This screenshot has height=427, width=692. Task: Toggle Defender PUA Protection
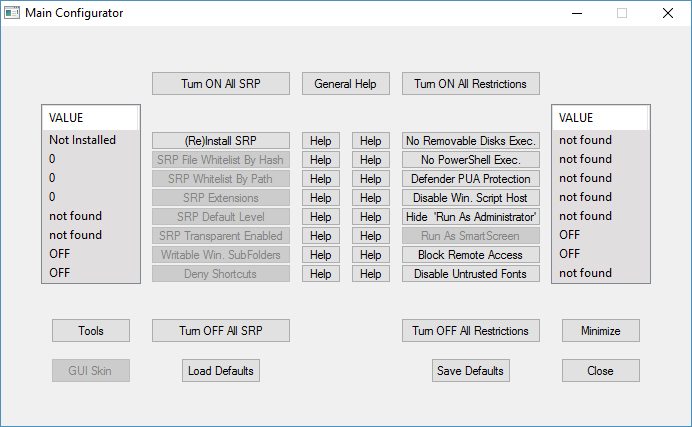pyautogui.click(x=471, y=179)
